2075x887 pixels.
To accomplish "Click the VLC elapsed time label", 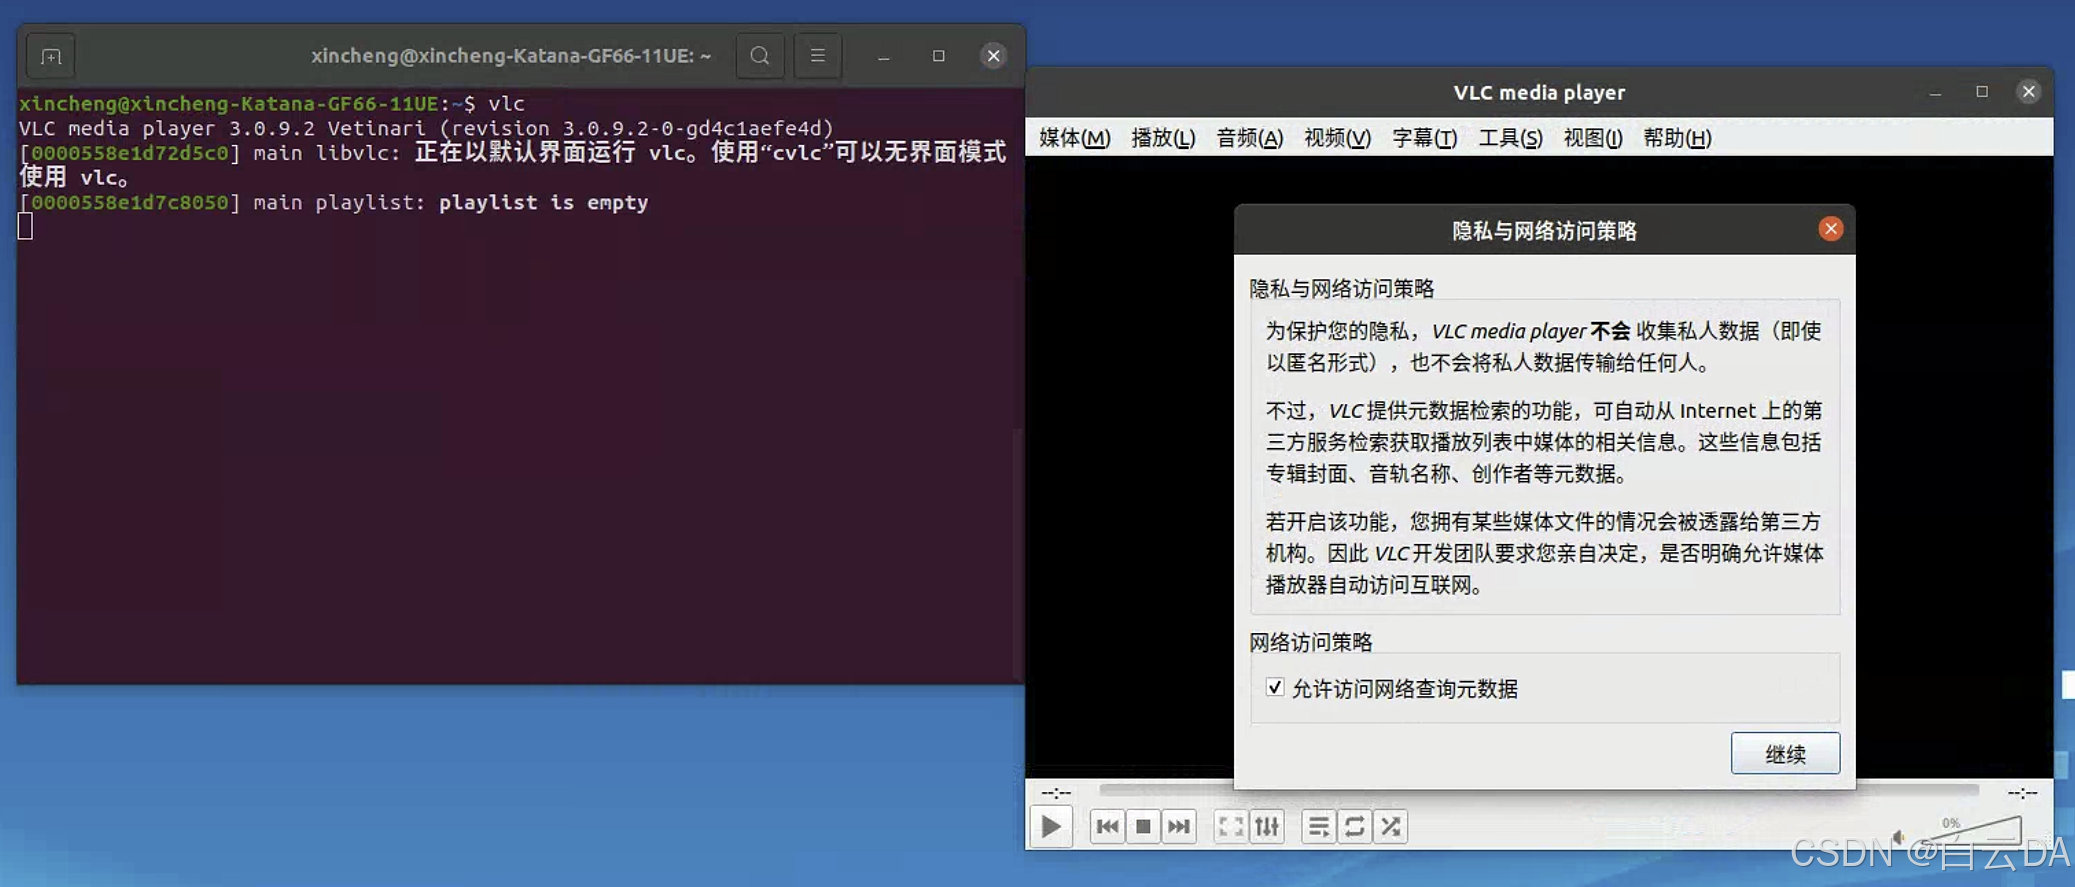I will pos(1055,792).
